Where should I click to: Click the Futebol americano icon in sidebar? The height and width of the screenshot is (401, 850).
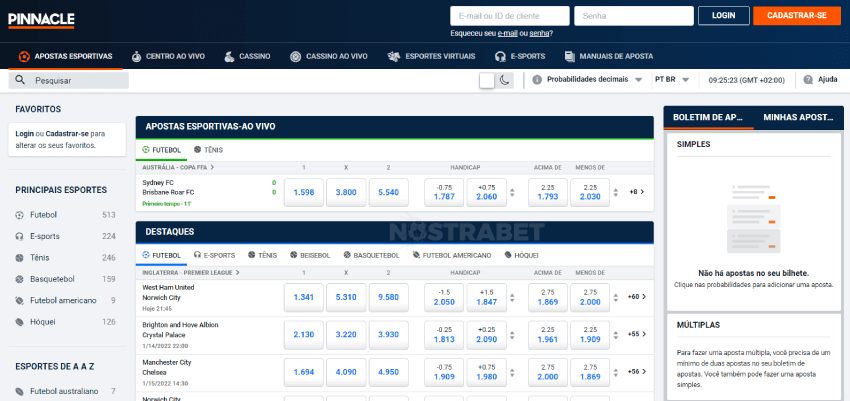coord(20,300)
